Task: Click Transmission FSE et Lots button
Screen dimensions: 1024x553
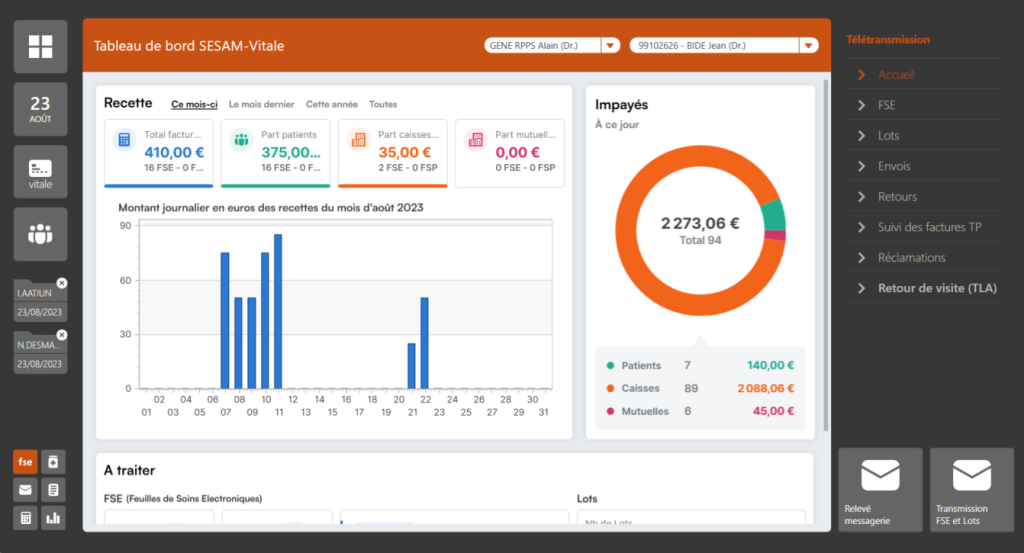Action: click(972, 490)
